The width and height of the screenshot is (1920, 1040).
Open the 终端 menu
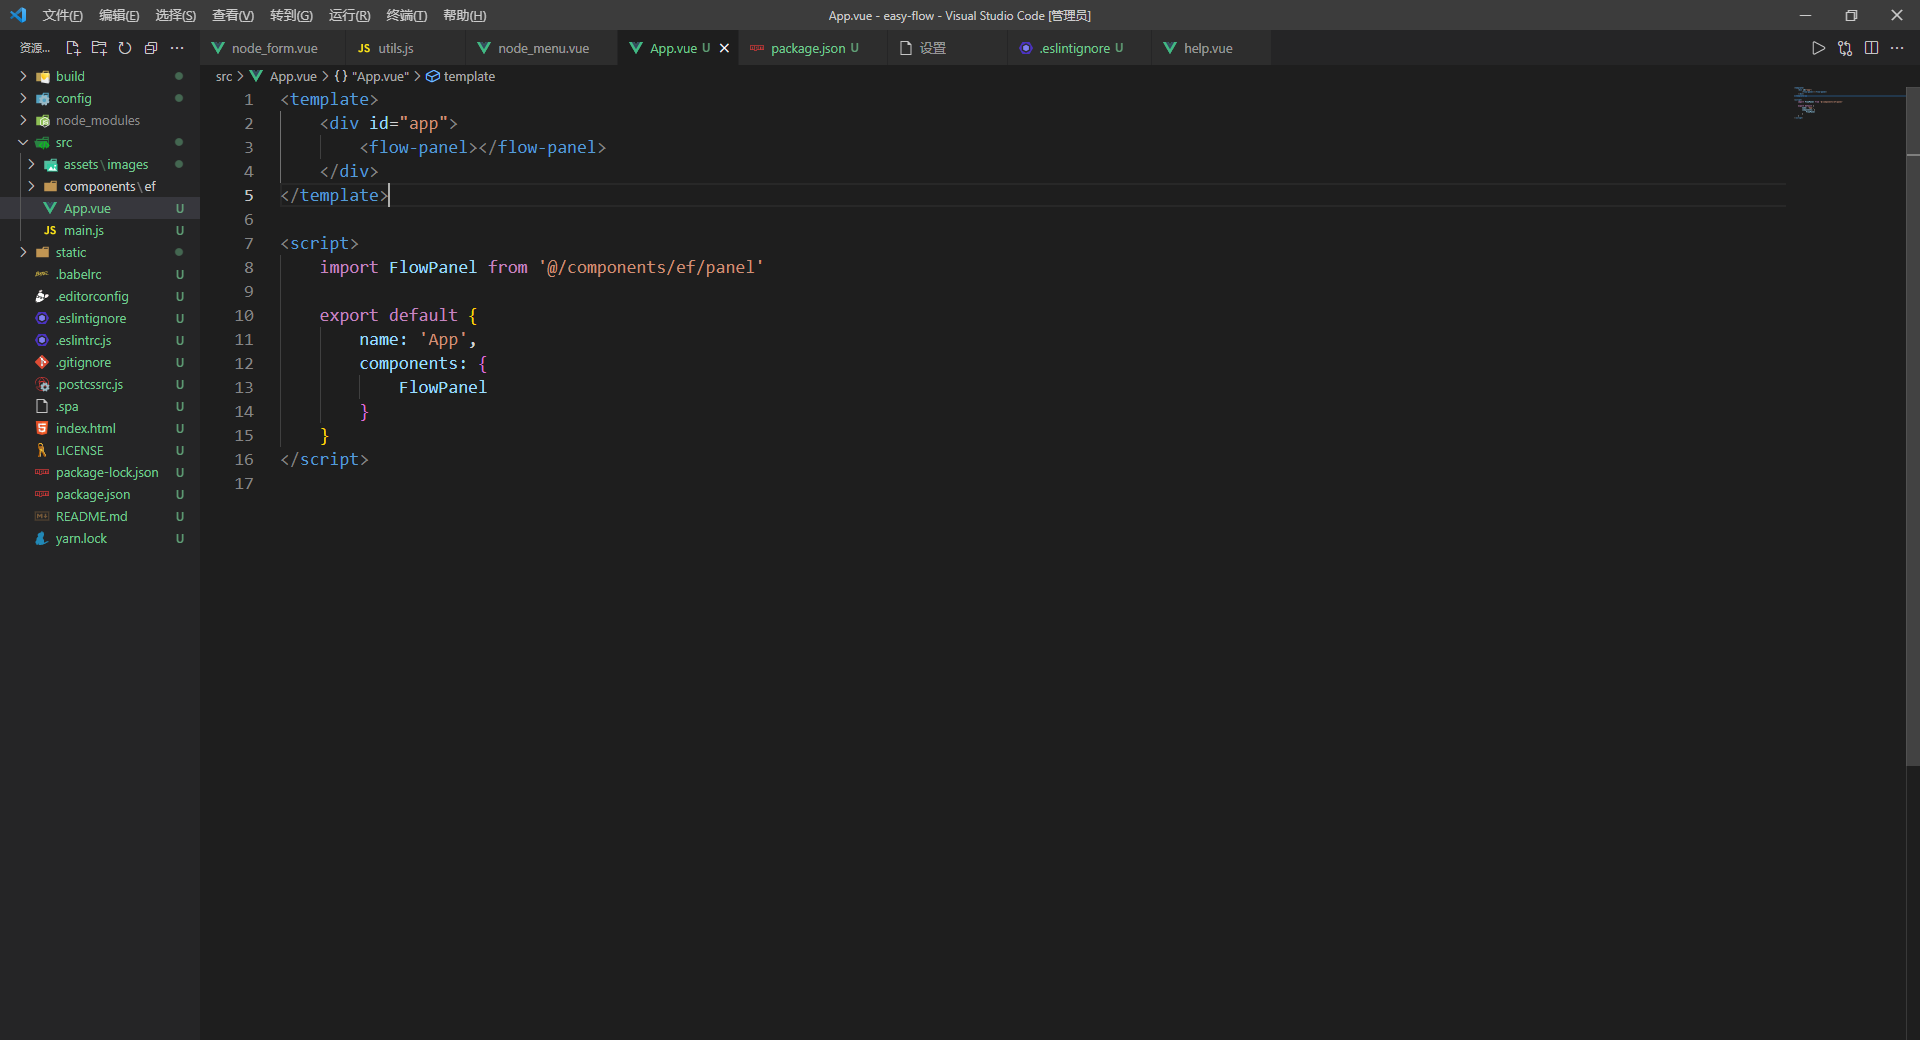point(404,15)
